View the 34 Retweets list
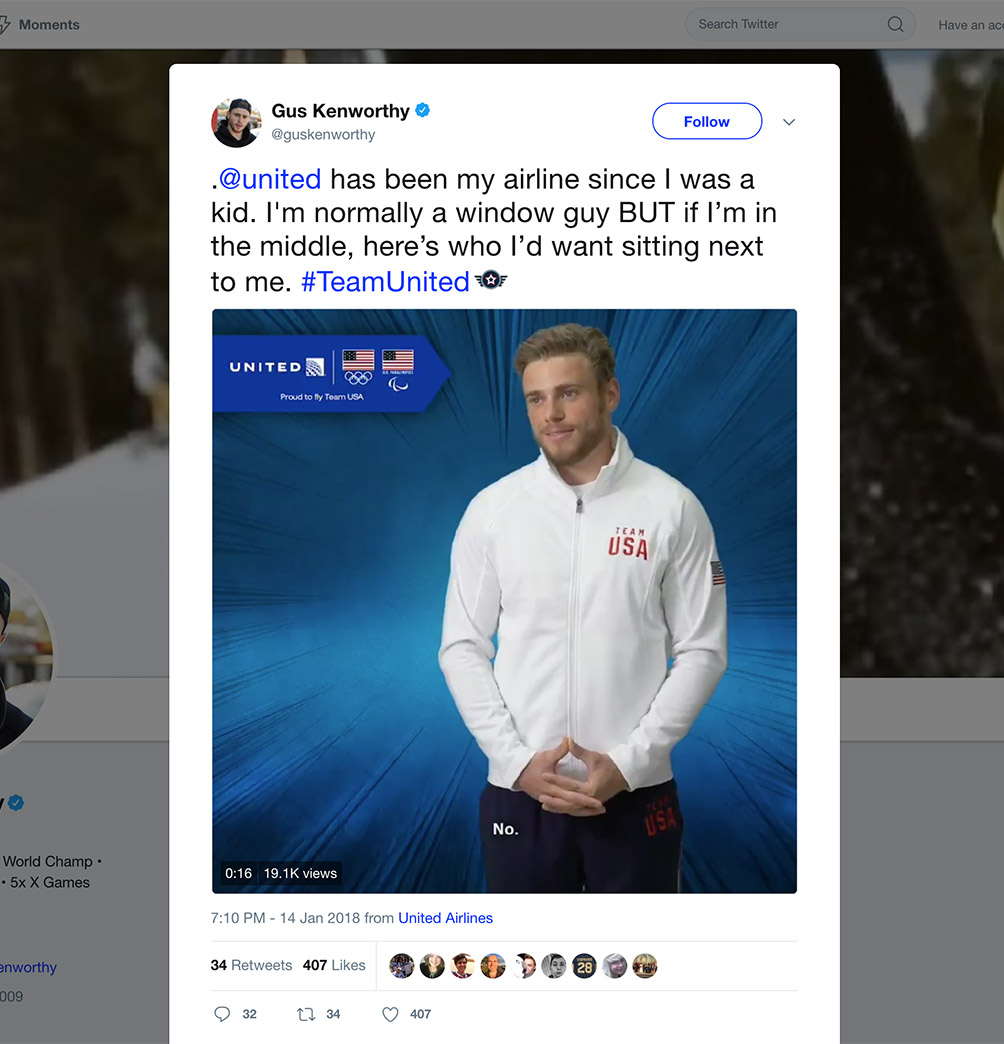Image resolution: width=1004 pixels, height=1044 pixels. tap(251, 966)
